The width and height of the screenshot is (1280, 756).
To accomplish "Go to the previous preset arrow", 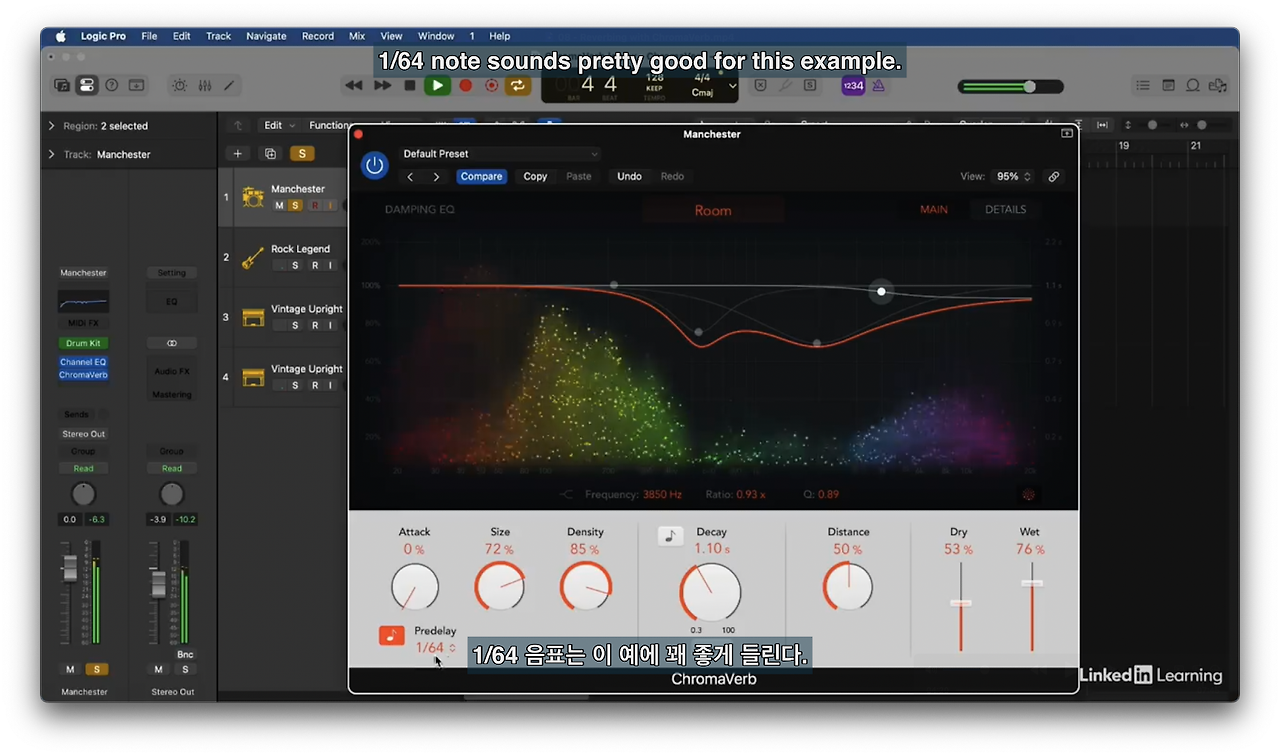I will click(410, 176).
